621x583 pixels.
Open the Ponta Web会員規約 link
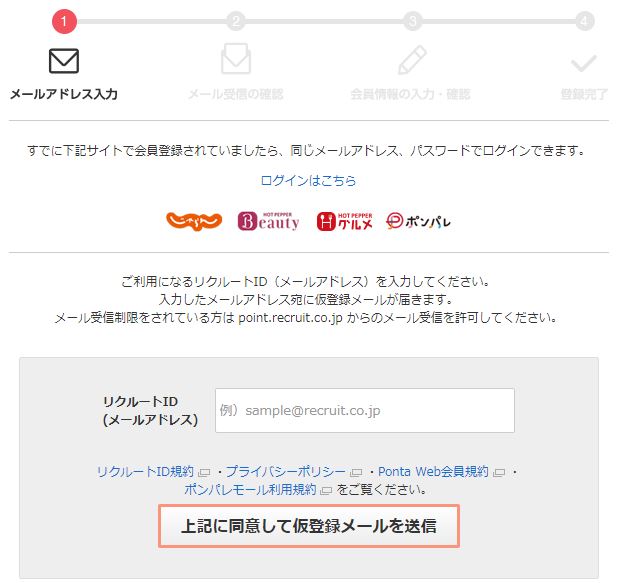point(433,471)
